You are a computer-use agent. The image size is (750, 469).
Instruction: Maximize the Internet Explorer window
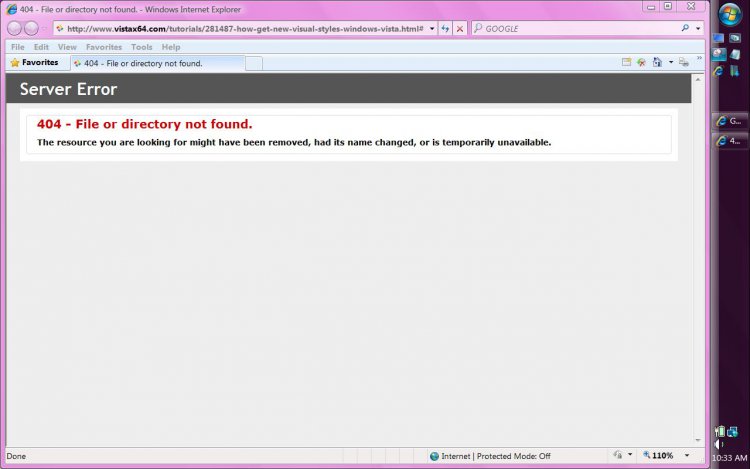point(668,6)
